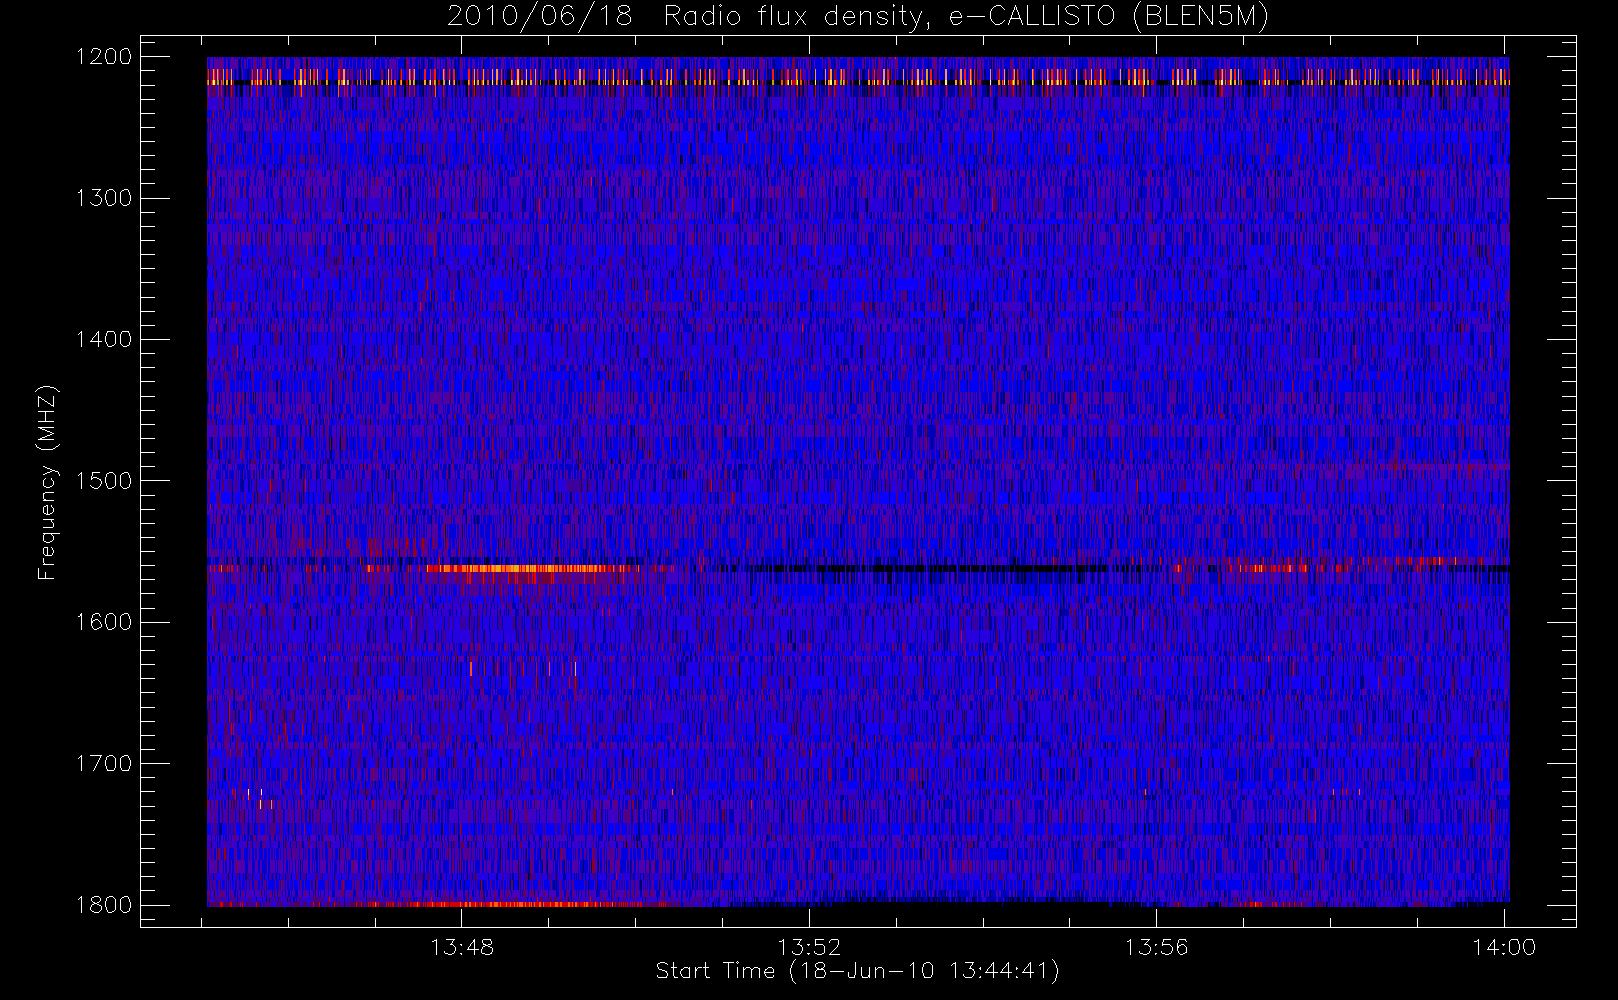This screenshot has width=1618, height=1000.
Task: Click the 13:56 time tick label
Action: 1157,947
